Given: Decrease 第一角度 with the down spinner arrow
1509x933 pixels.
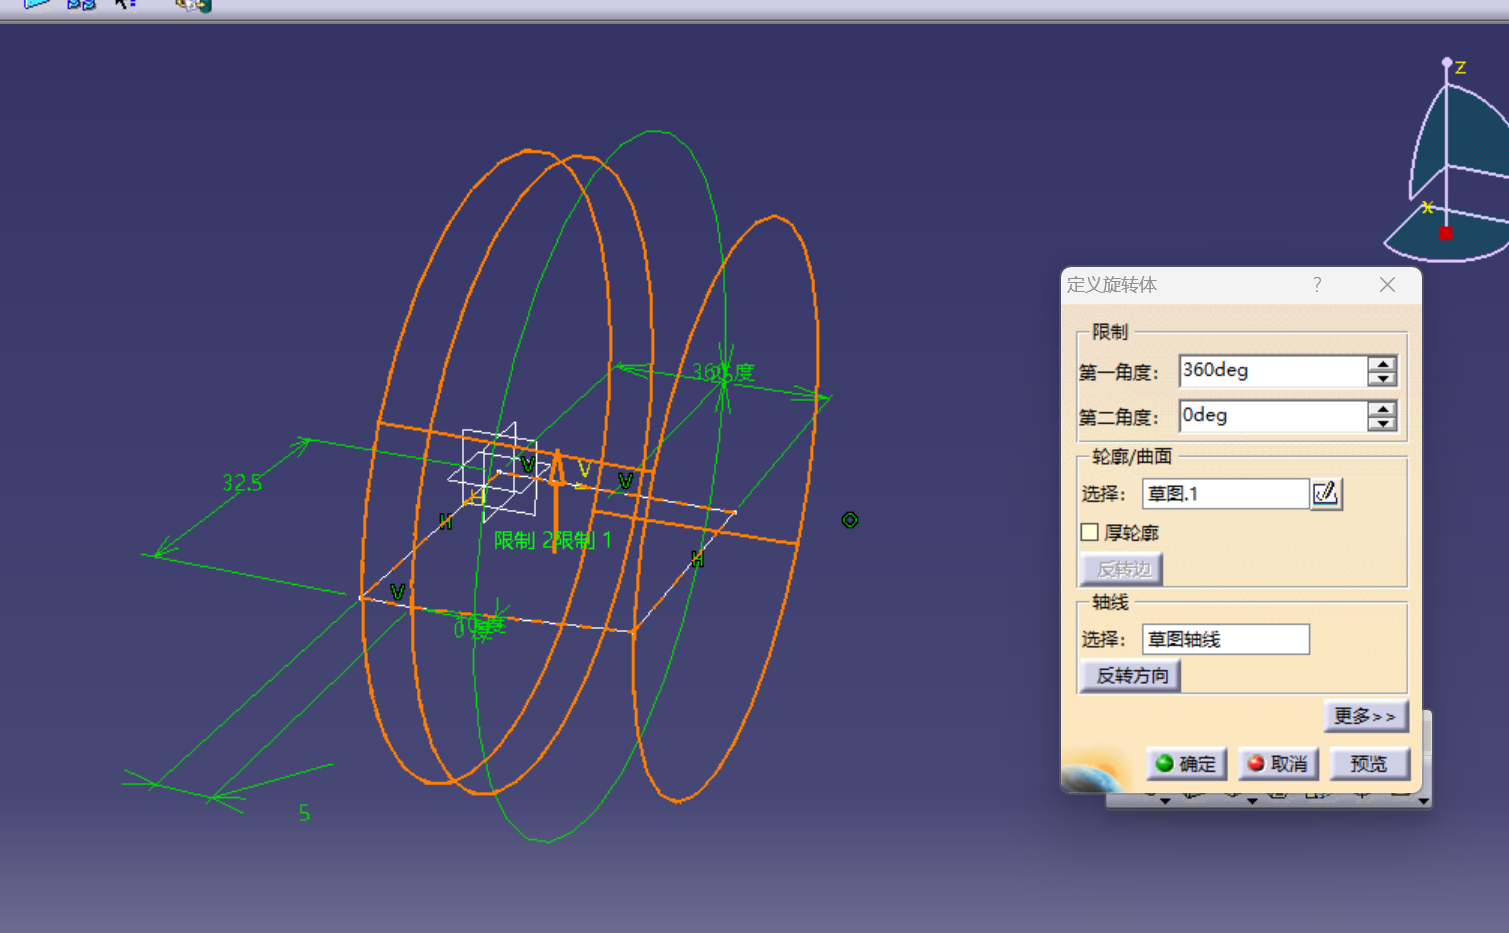Looking at the screenshot, I should (1382, 378).
